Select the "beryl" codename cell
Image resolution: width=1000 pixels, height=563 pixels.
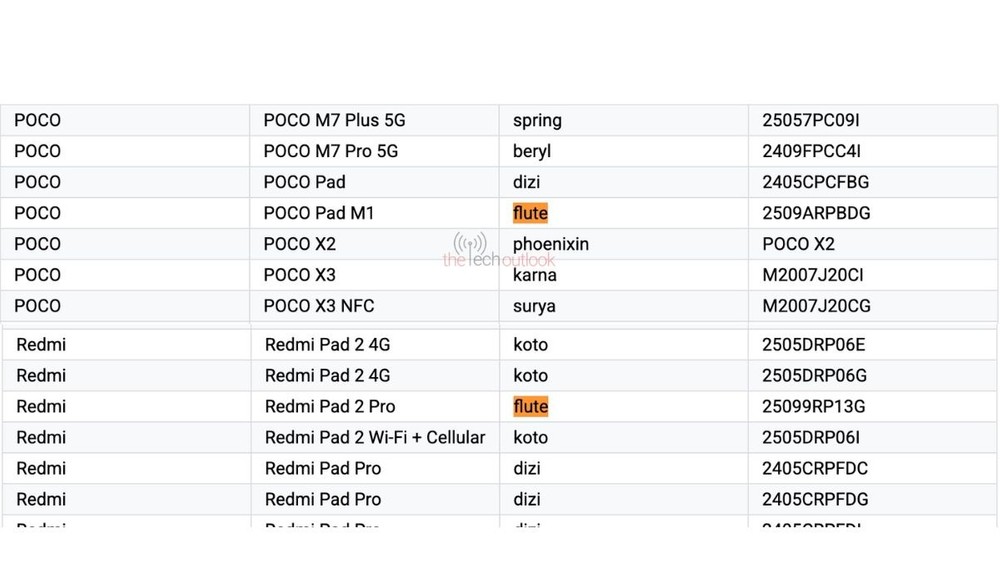532,151
